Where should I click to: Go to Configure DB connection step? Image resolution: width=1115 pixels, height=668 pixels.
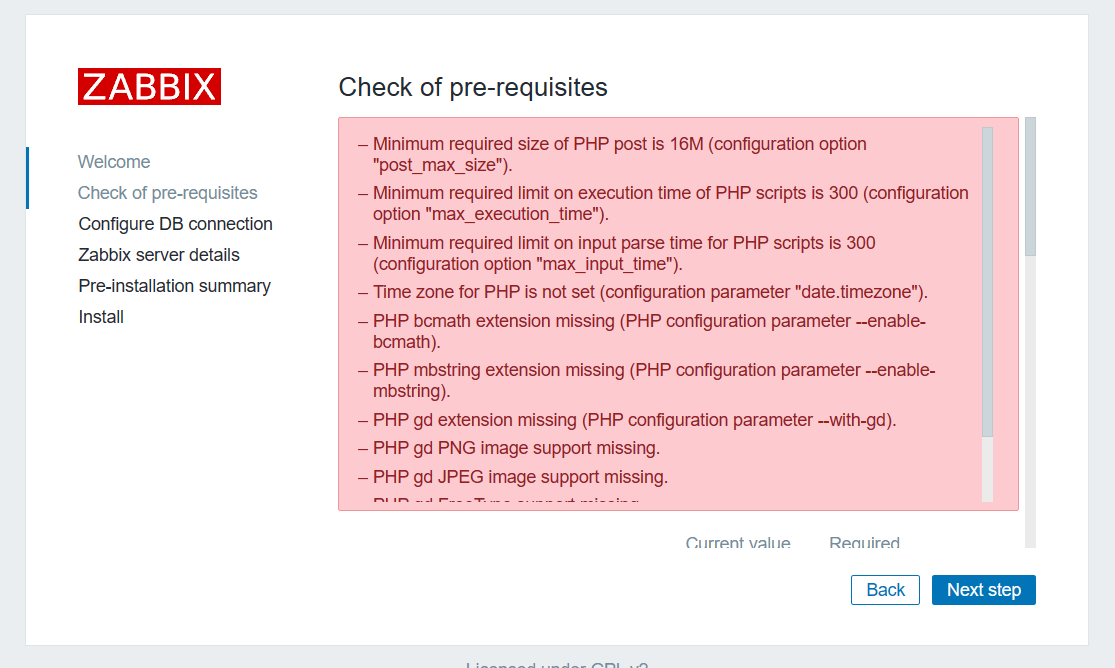pos(176,224)
